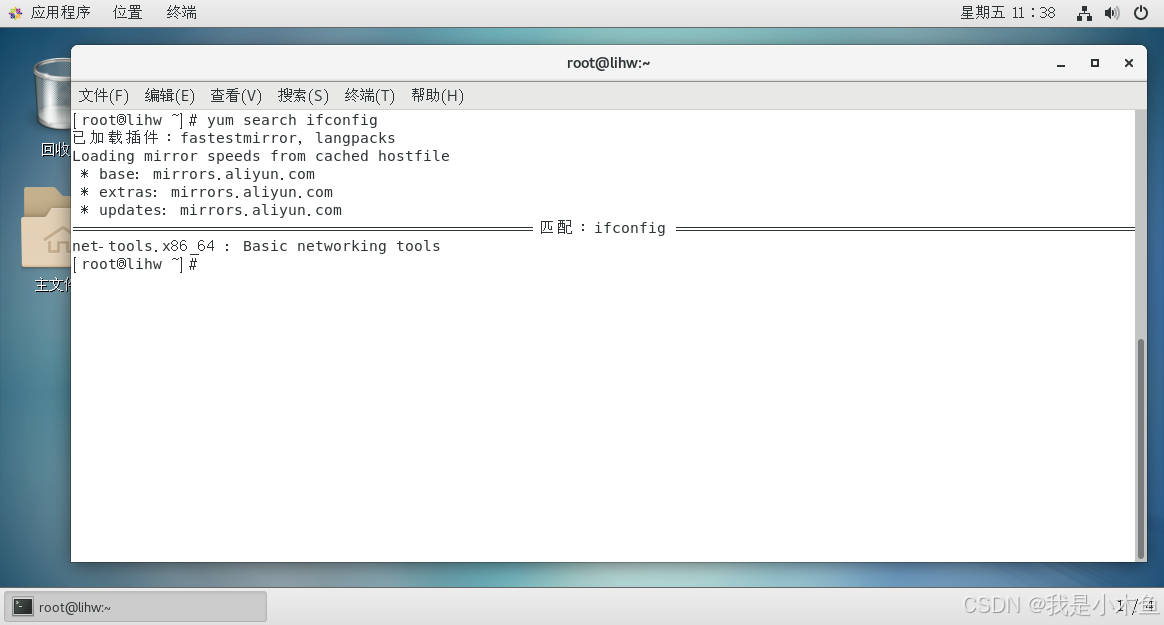Open the 终端 app menu in top panel

pos(181,13)
